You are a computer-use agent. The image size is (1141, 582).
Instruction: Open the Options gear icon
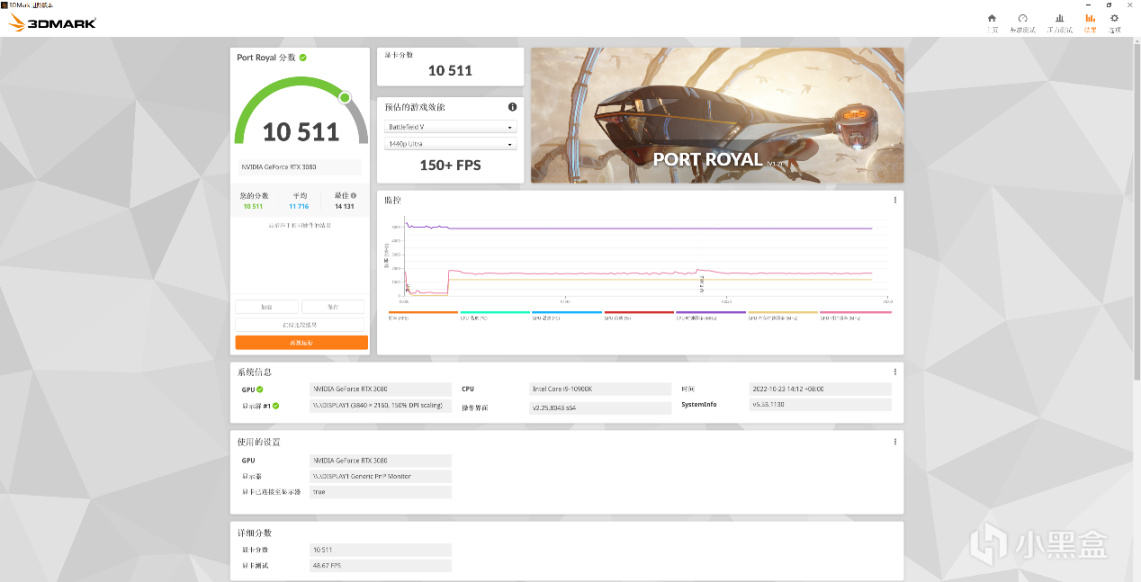pos(1115,18)
